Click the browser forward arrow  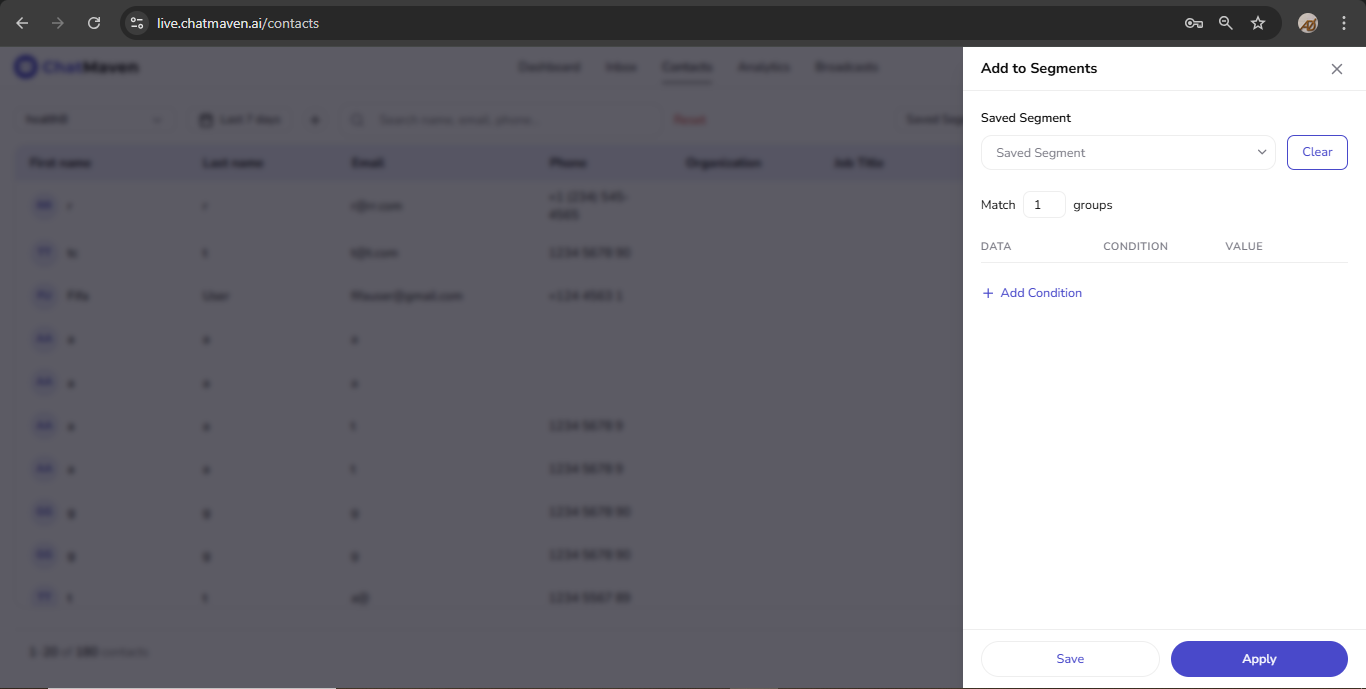coord(58,23)
